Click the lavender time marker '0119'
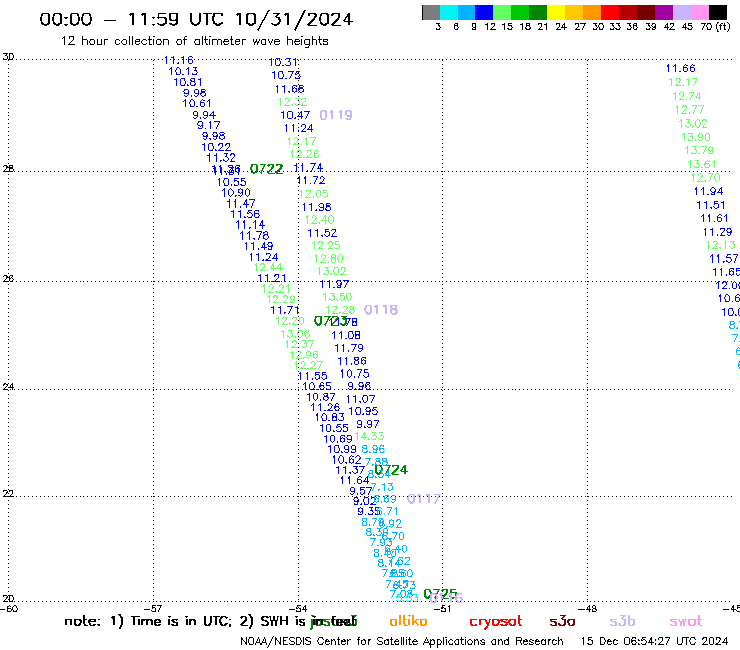 336,115
